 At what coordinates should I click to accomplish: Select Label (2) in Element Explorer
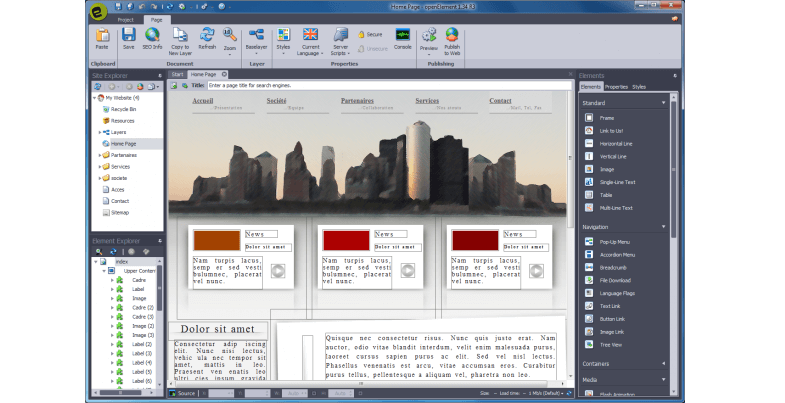tap(142, 344)
